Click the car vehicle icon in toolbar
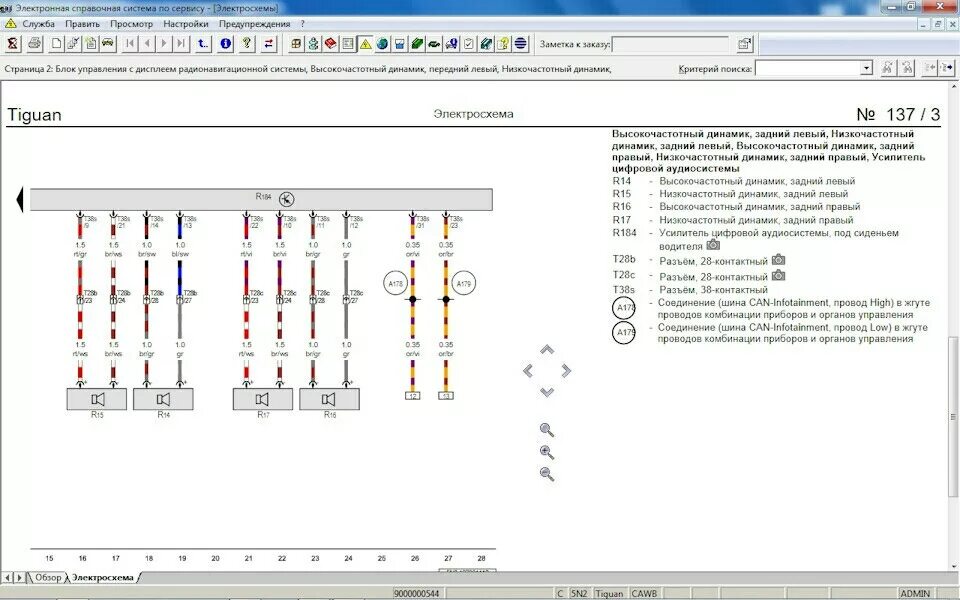Image resolution: width=960 pixels, height=600 pixels. pyautogui.click(x=108, y=43)
